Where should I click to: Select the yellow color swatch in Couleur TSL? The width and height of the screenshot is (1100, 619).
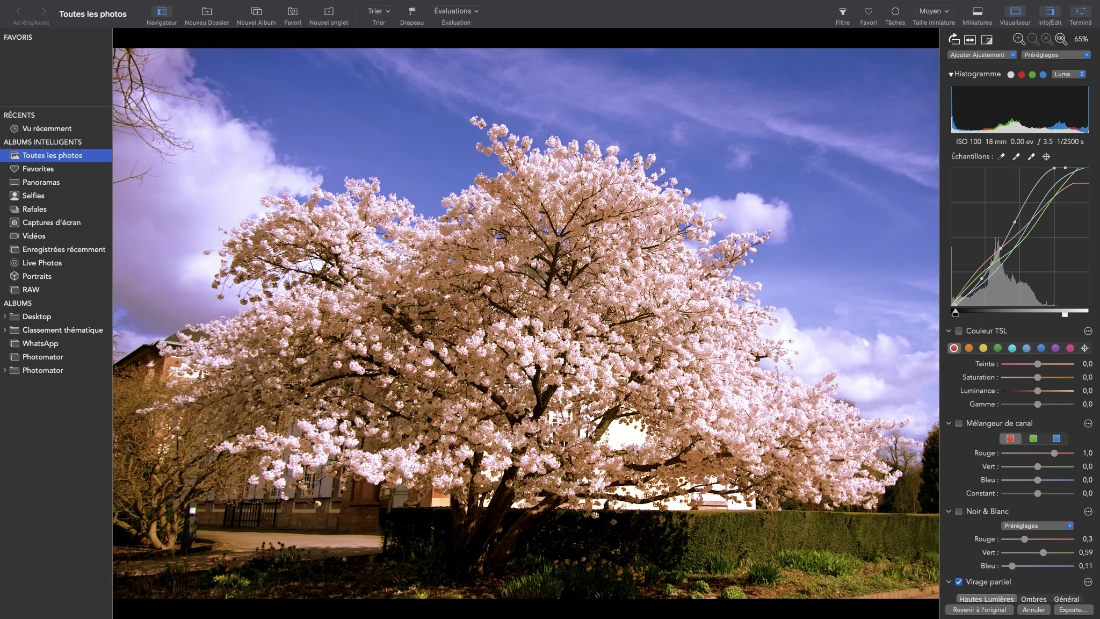coord(983,348)
